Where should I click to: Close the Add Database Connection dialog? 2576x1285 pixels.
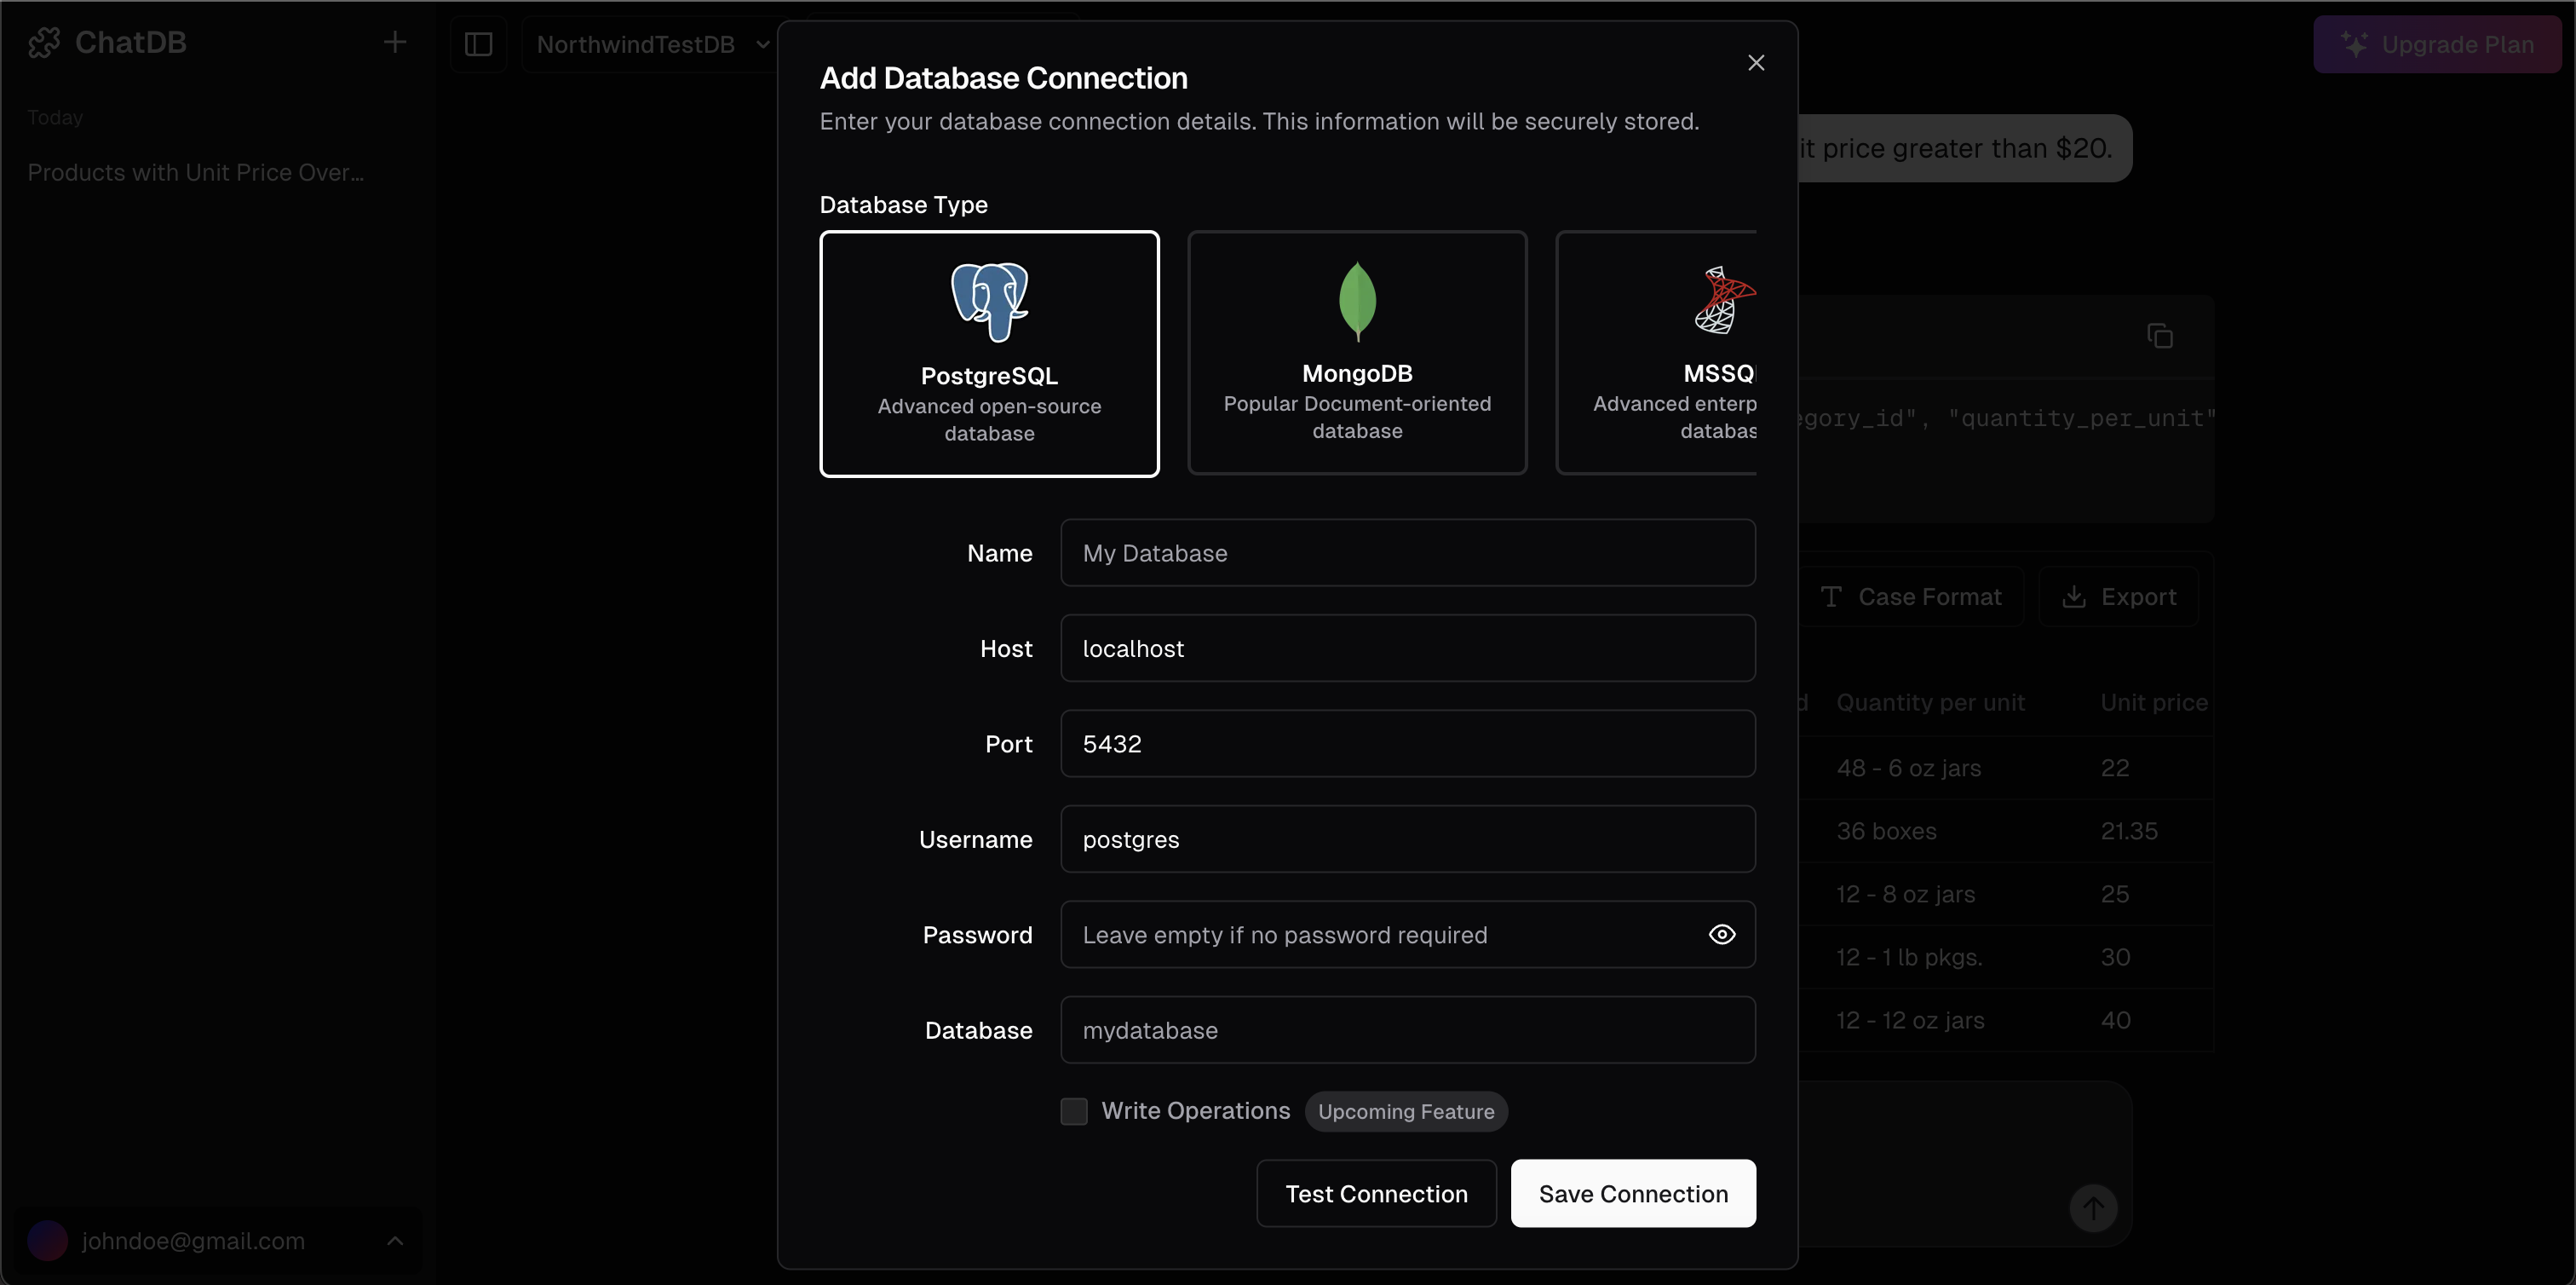click(x=1755, y=63)
